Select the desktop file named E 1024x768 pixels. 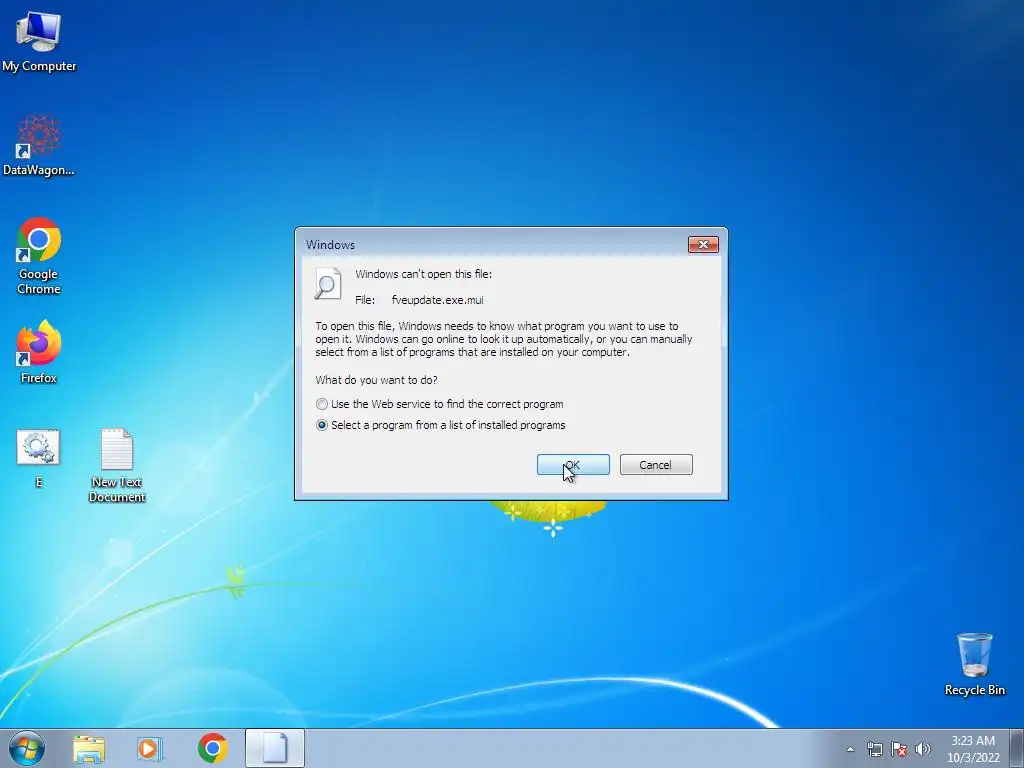coord(38,458)
